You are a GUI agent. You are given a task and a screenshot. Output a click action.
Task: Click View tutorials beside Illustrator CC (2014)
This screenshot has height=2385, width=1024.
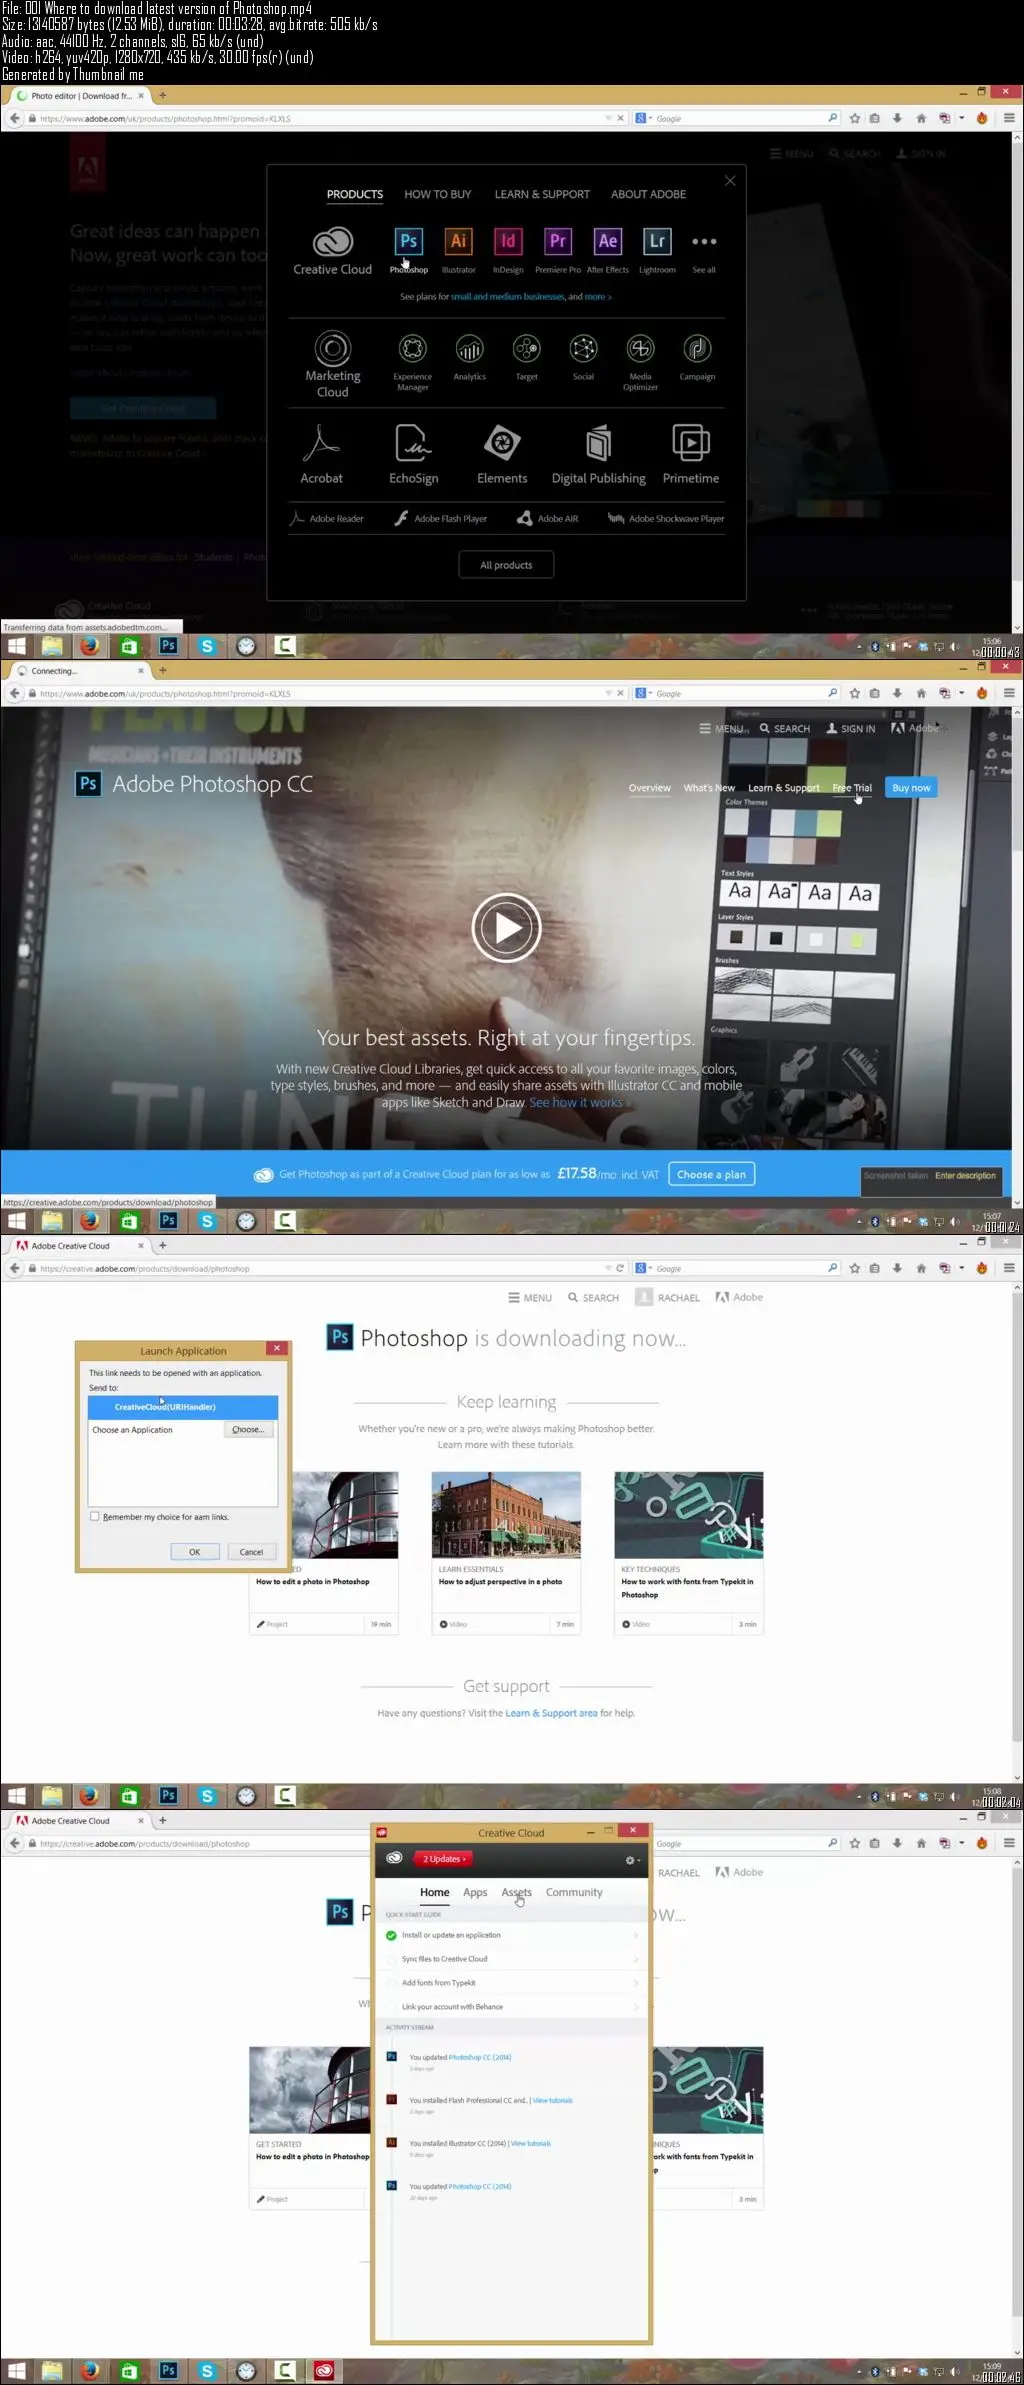pos(531,2143)
